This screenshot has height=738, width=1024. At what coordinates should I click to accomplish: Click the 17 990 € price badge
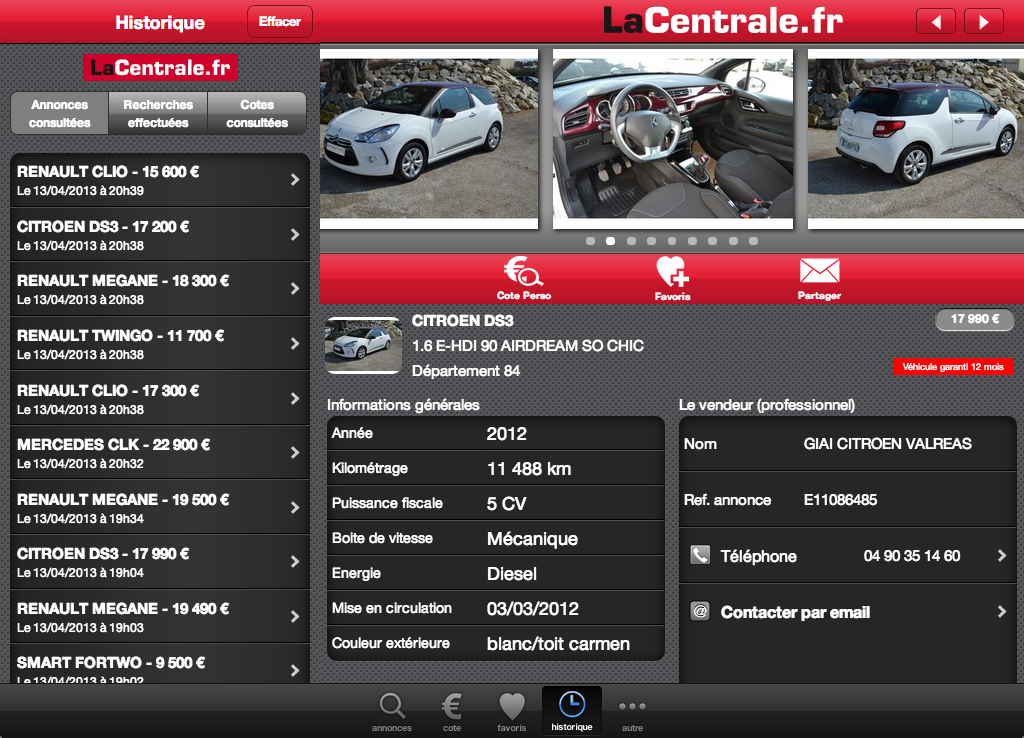click(974, 319)
